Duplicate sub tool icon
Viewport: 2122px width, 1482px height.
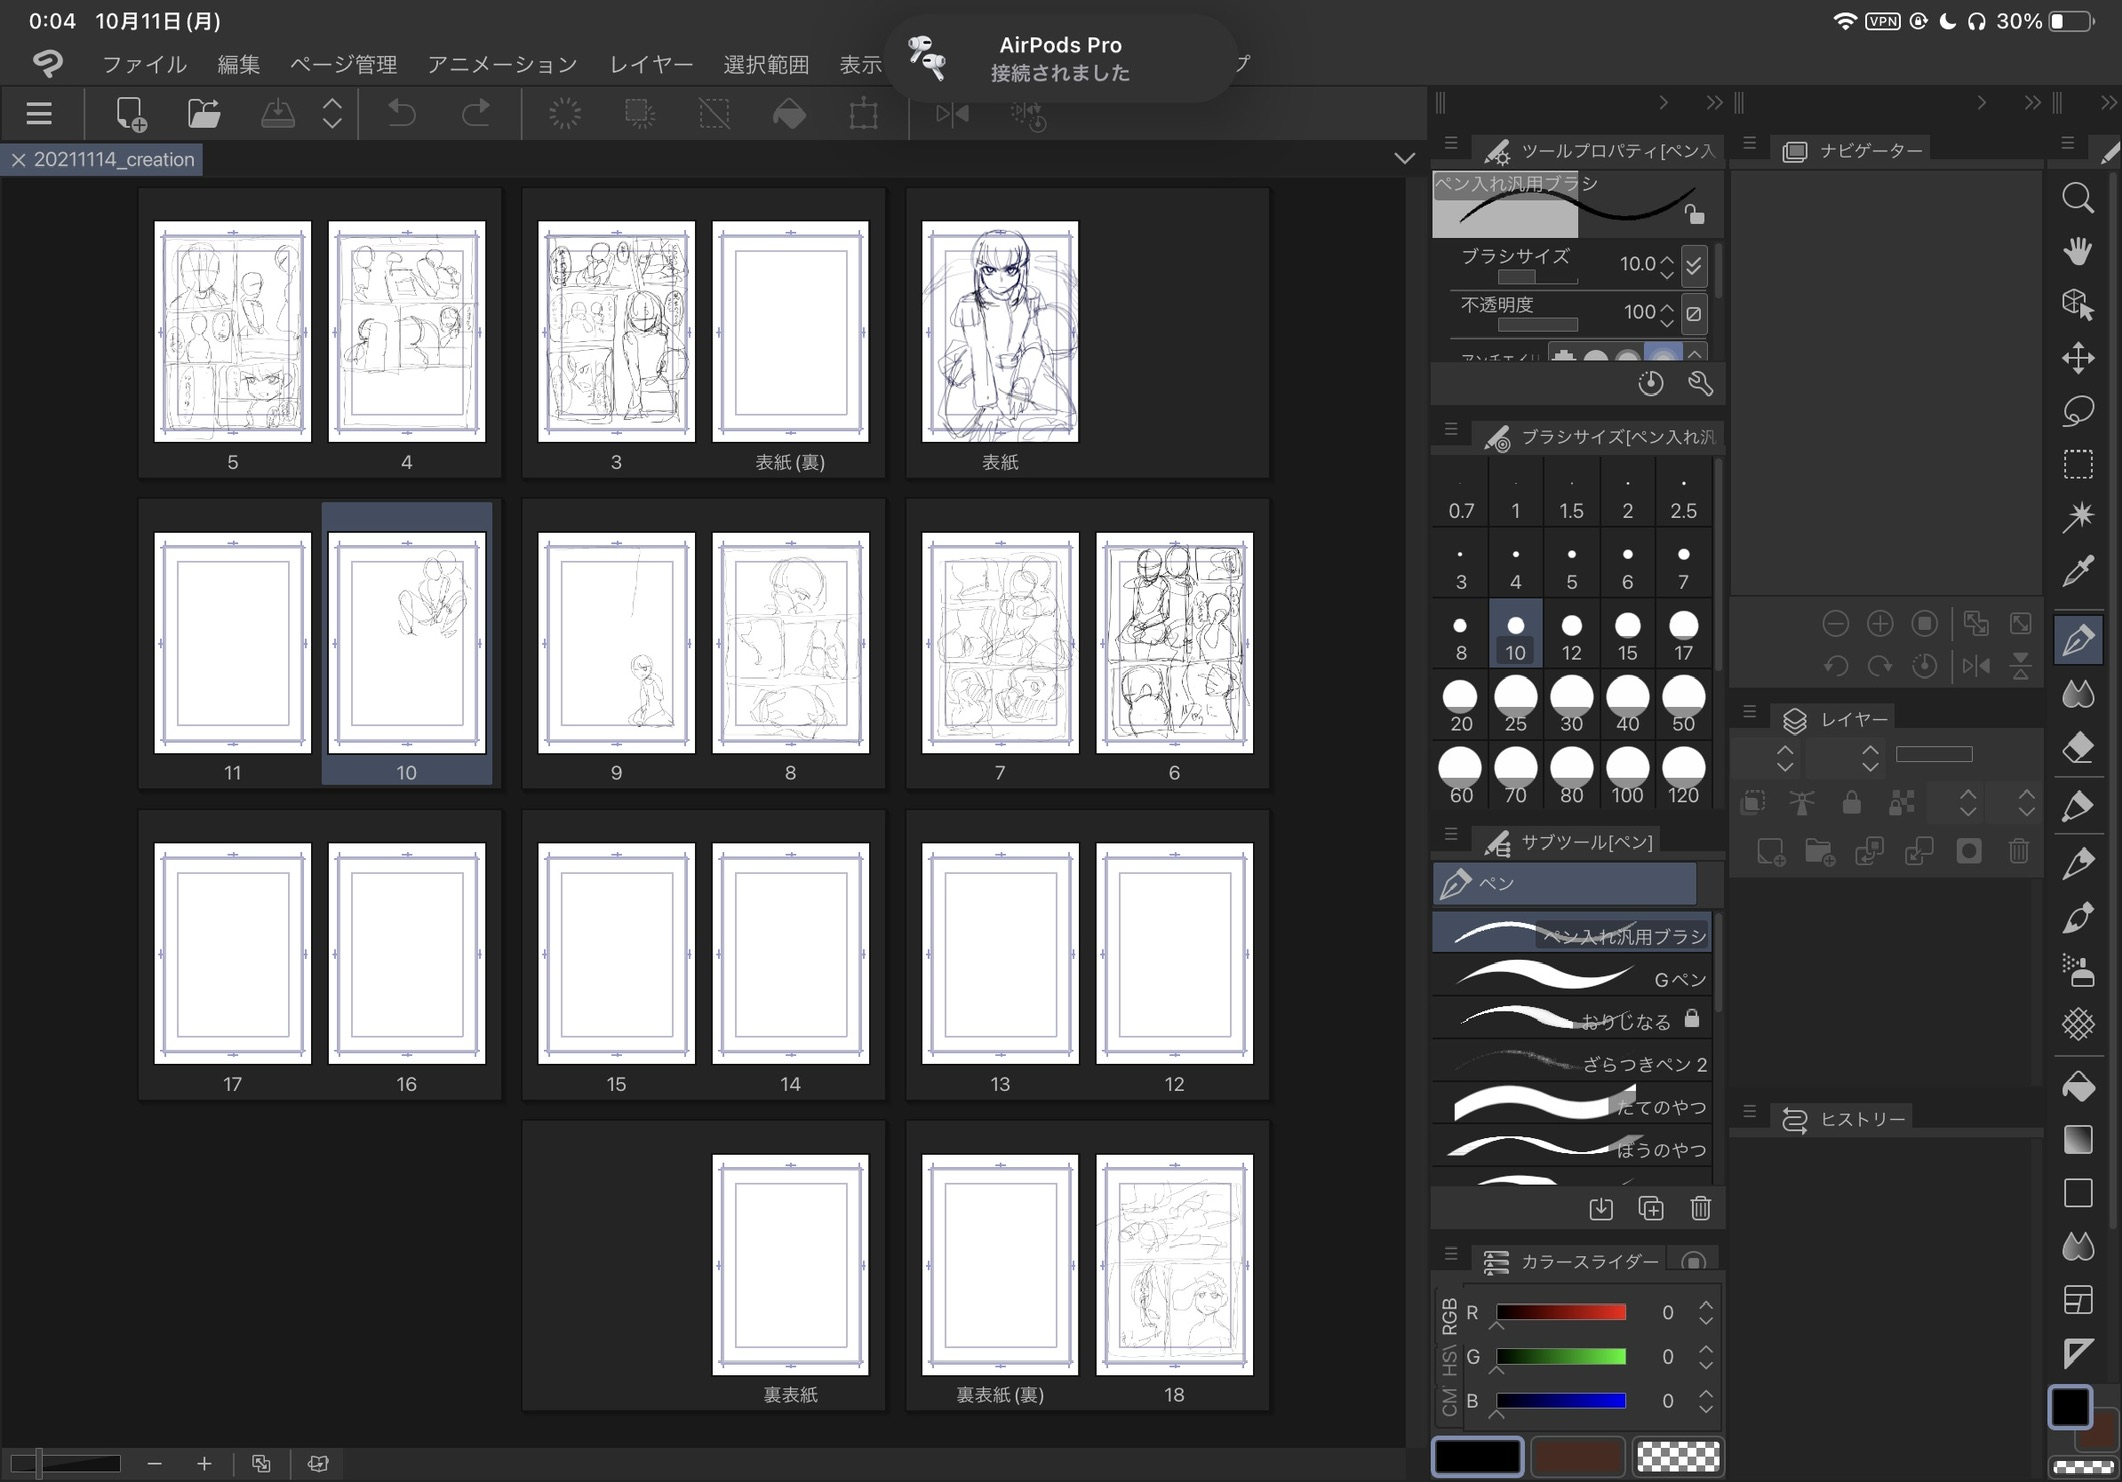tap(1650, 1208)
